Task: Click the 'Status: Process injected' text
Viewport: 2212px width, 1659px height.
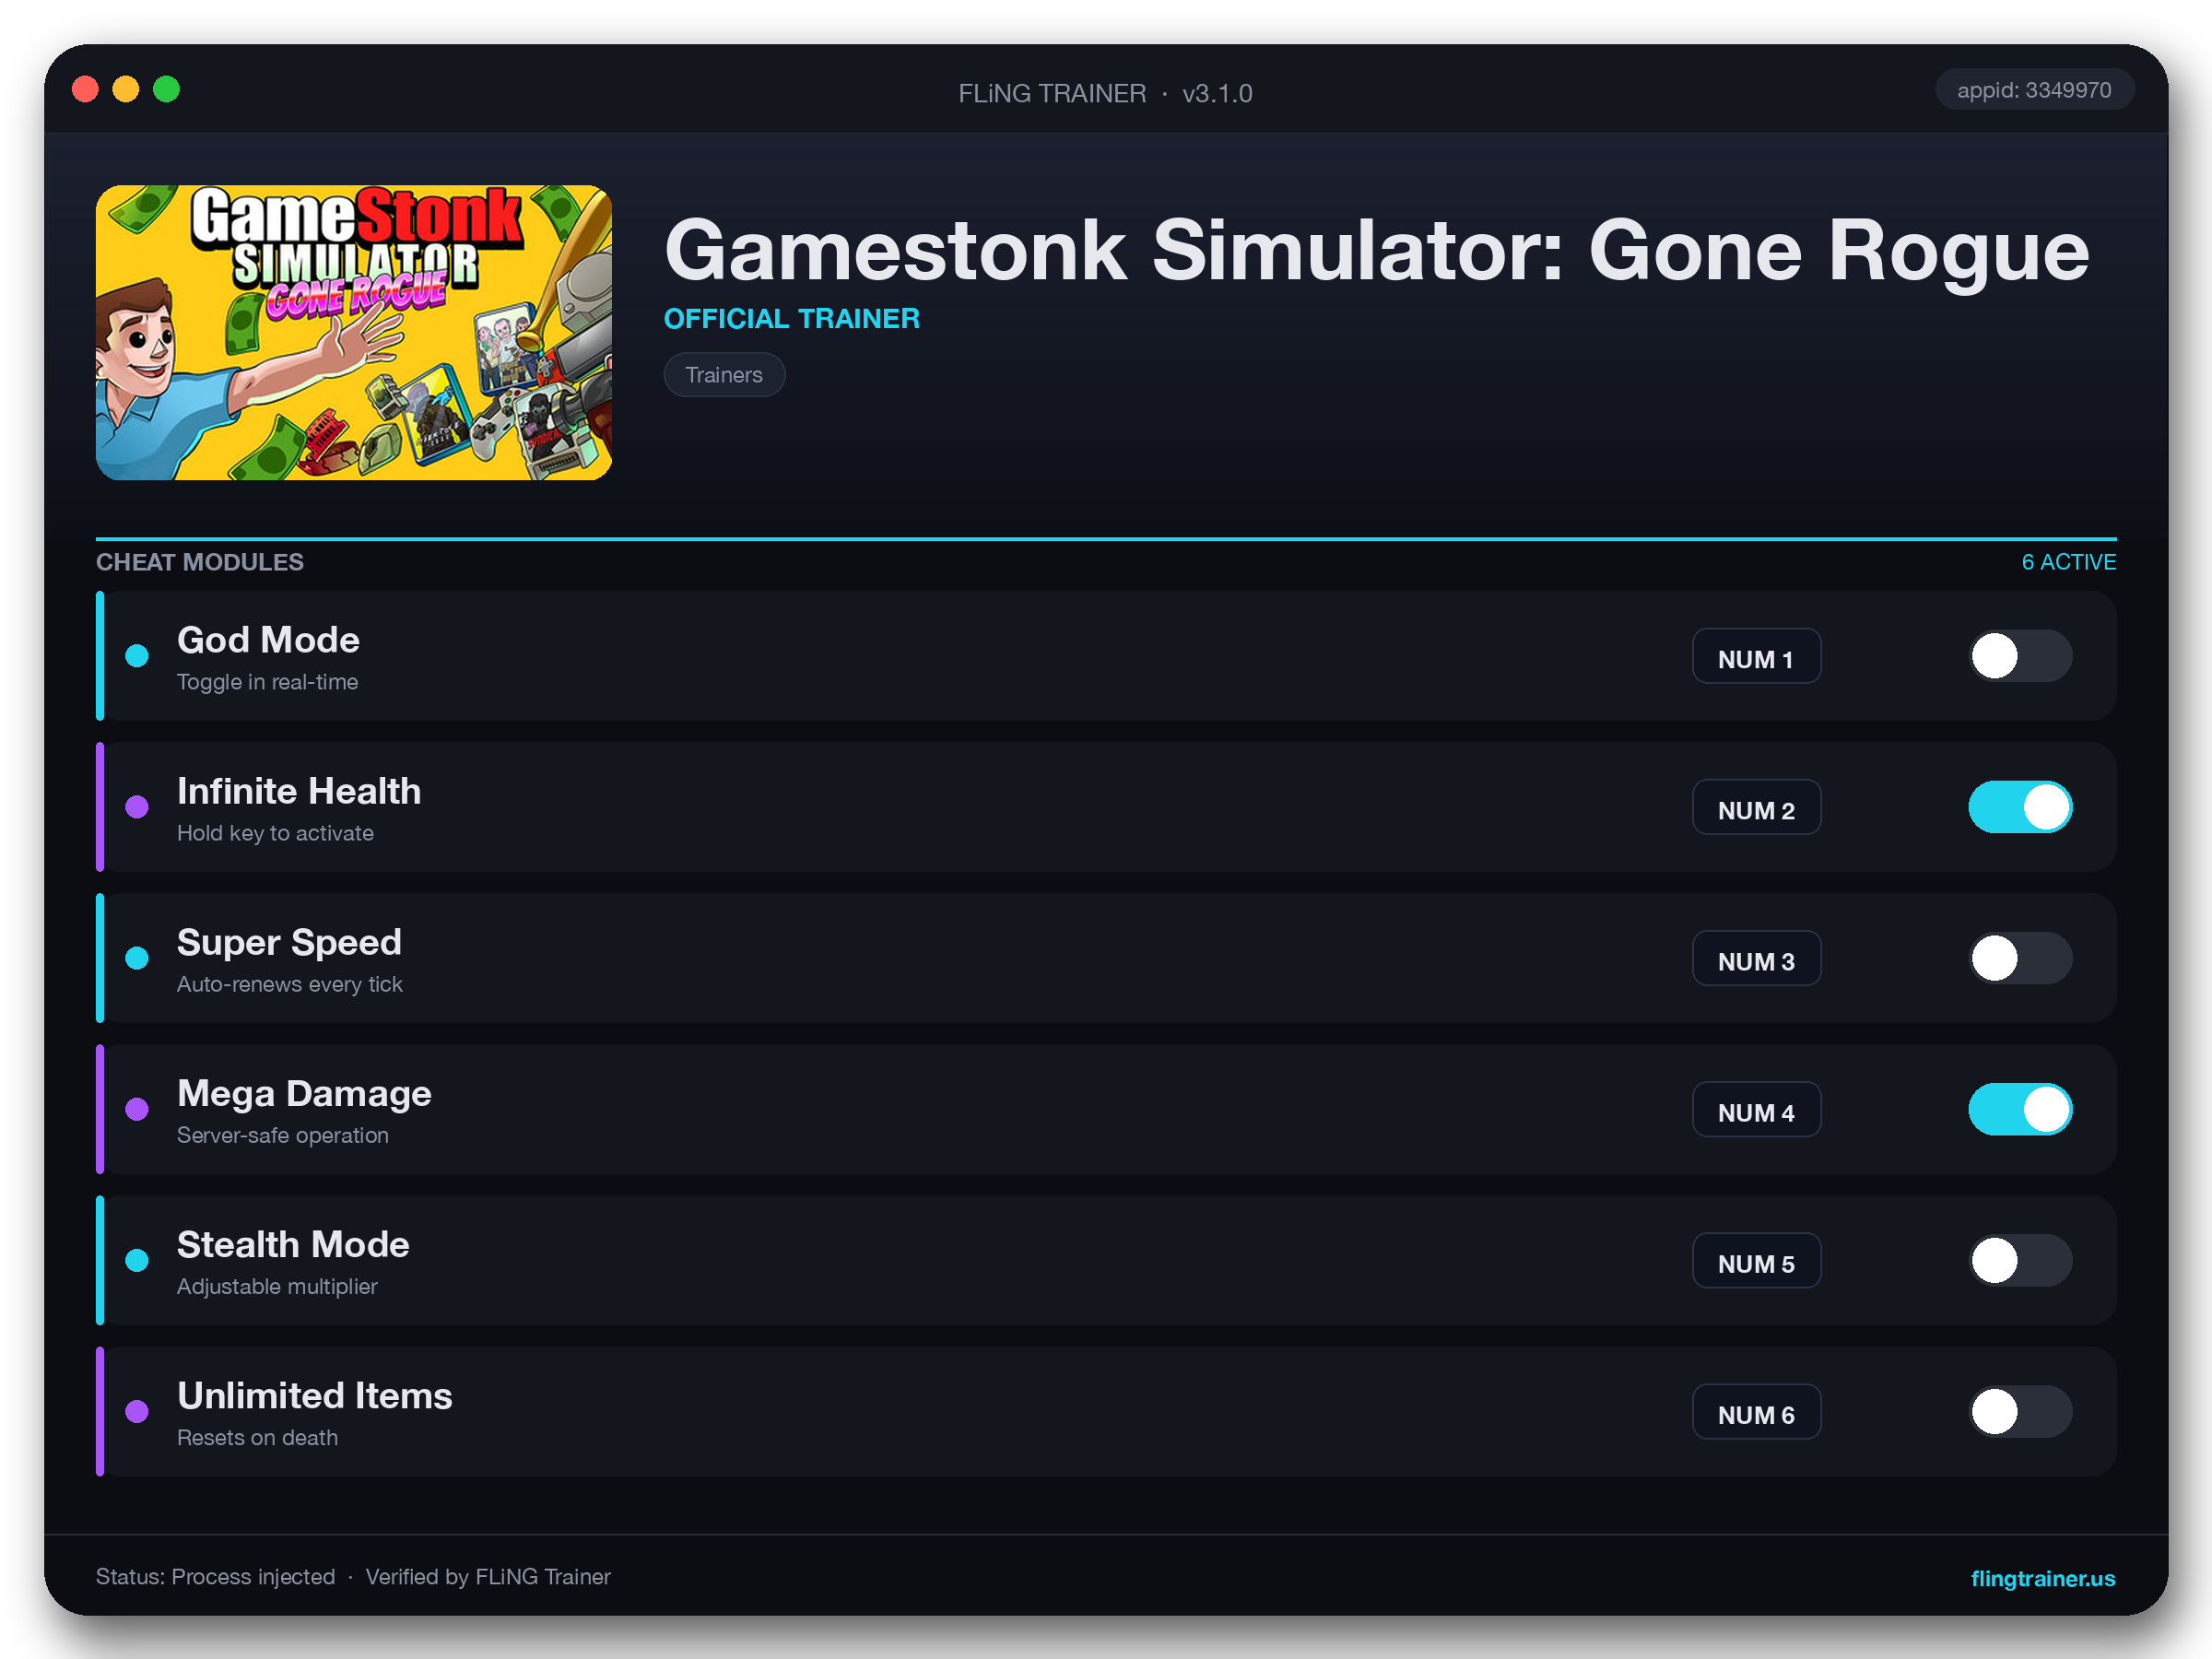Action: point(215,1577)
